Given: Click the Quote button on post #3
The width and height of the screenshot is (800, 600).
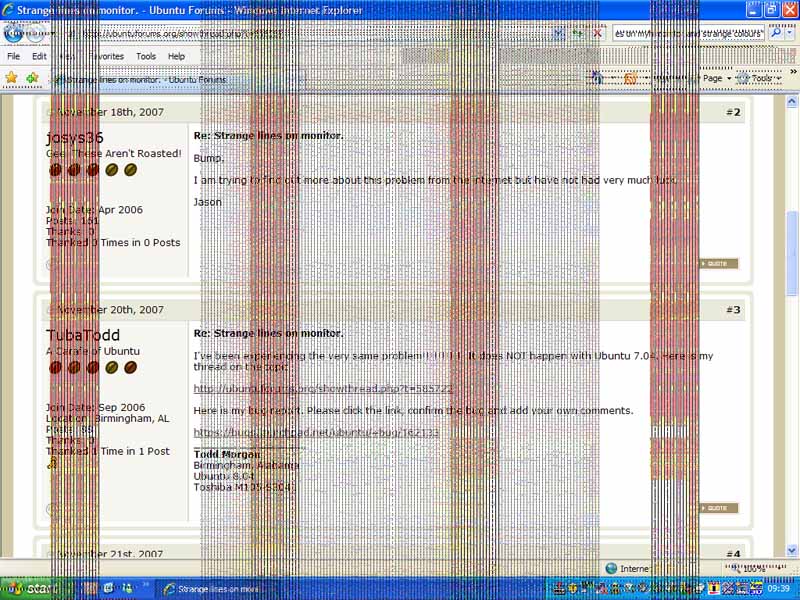Looking at the screenshot, I should point(719,508).
